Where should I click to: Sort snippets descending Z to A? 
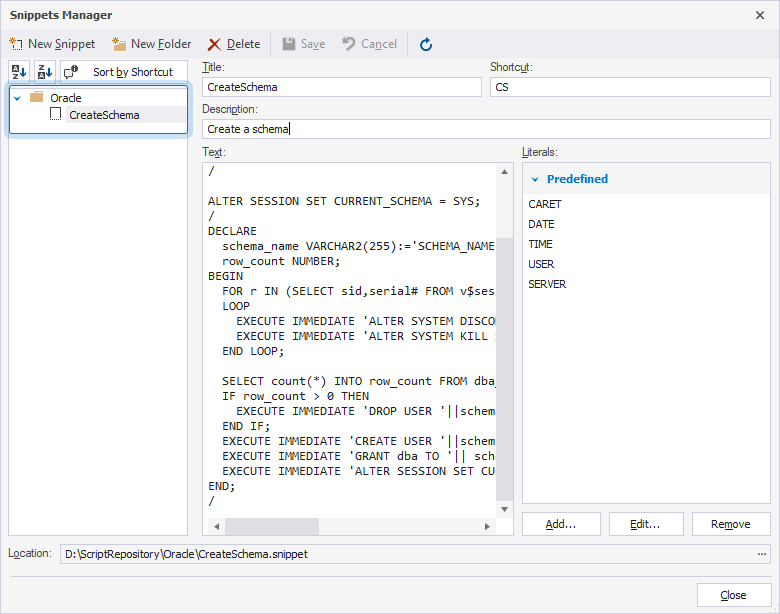point(45,72)
